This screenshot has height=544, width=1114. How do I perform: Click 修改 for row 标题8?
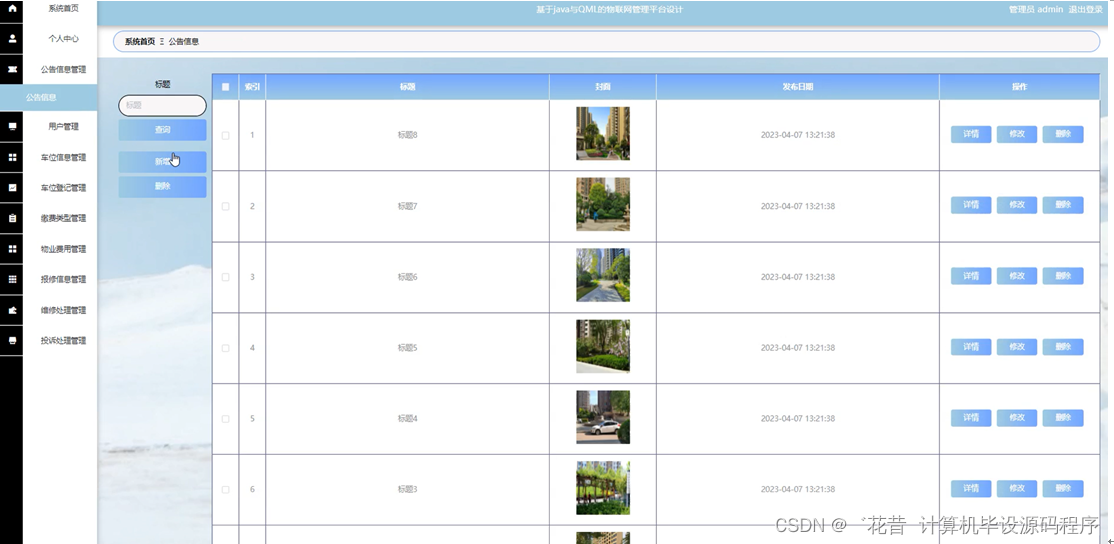[1017, 134]
